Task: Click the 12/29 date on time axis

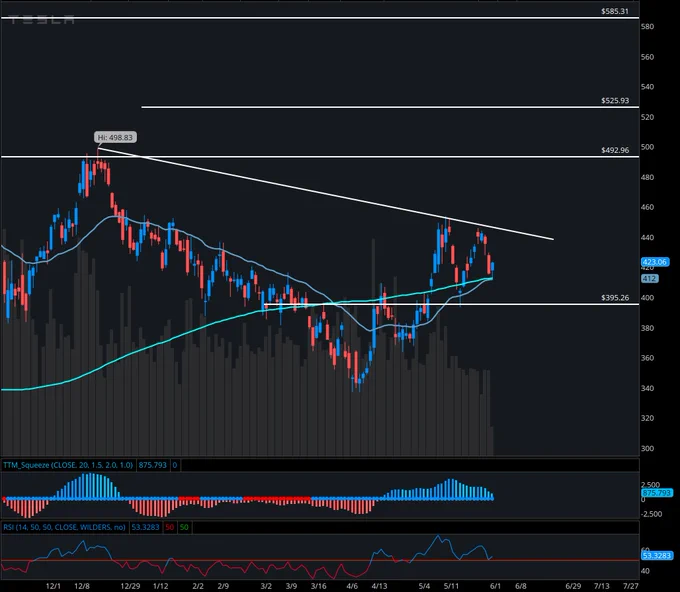Action: [130, 586]
